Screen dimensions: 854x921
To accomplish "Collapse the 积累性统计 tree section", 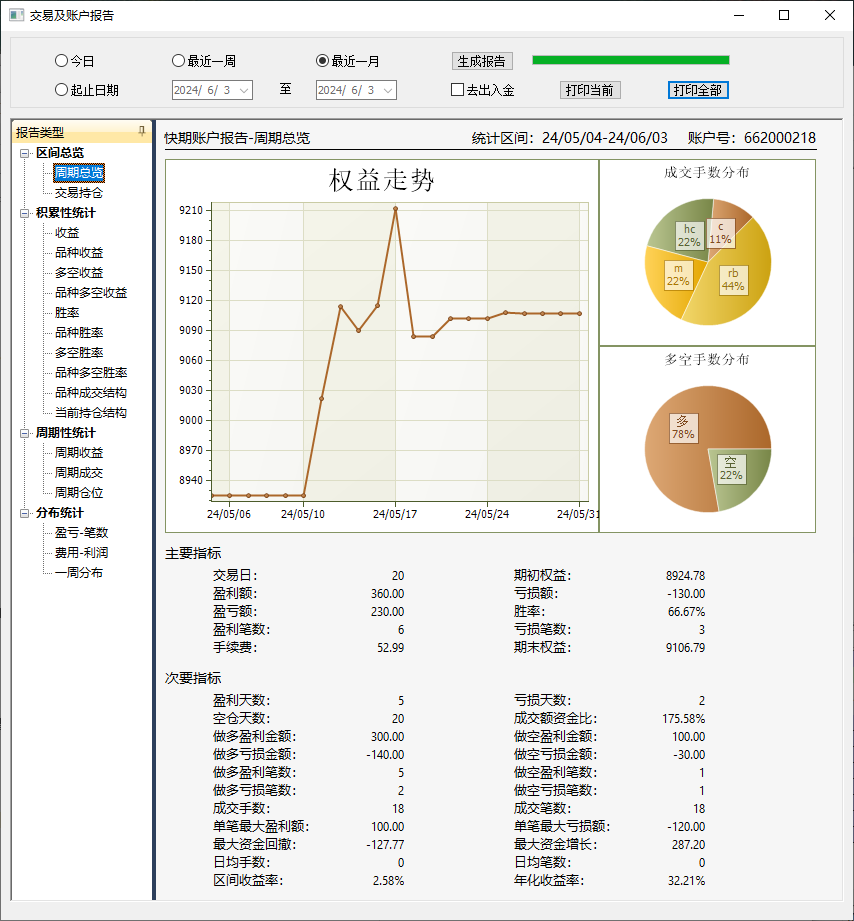I will tap(25, 213).
